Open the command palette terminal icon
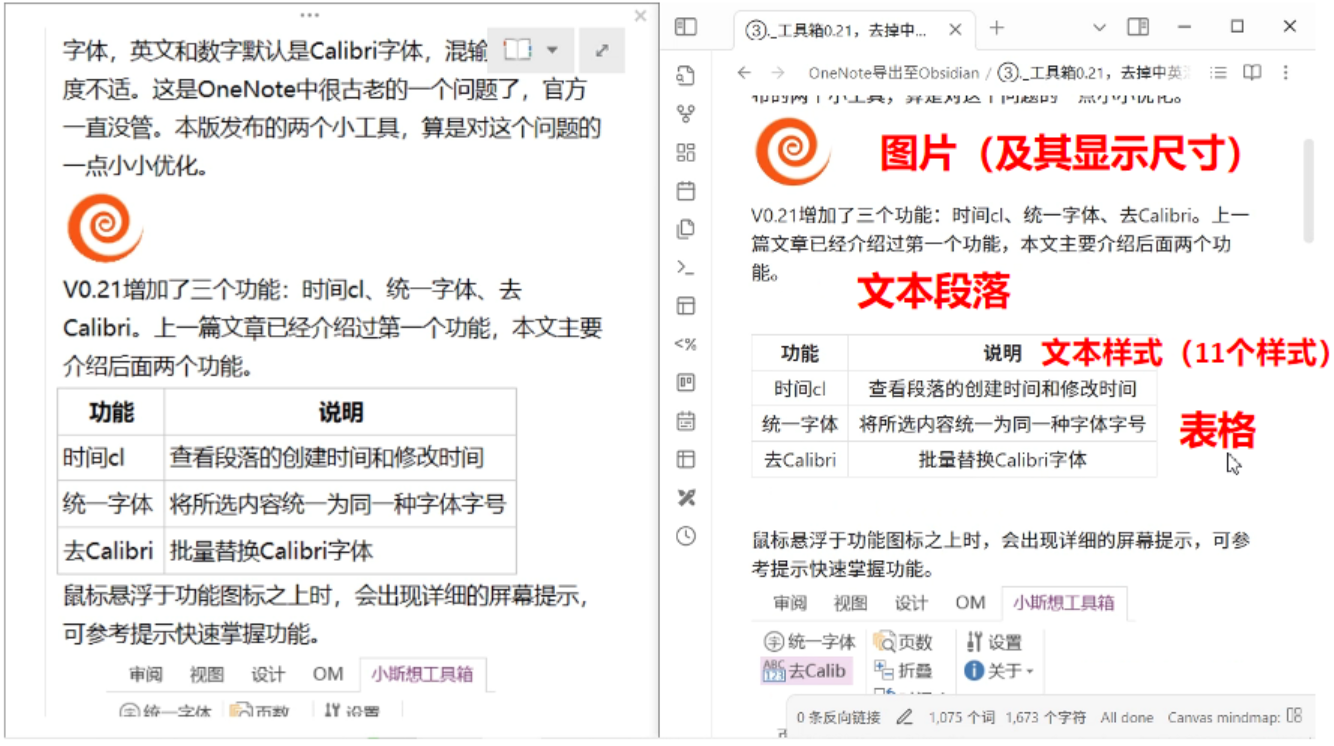 coord(686,267)
